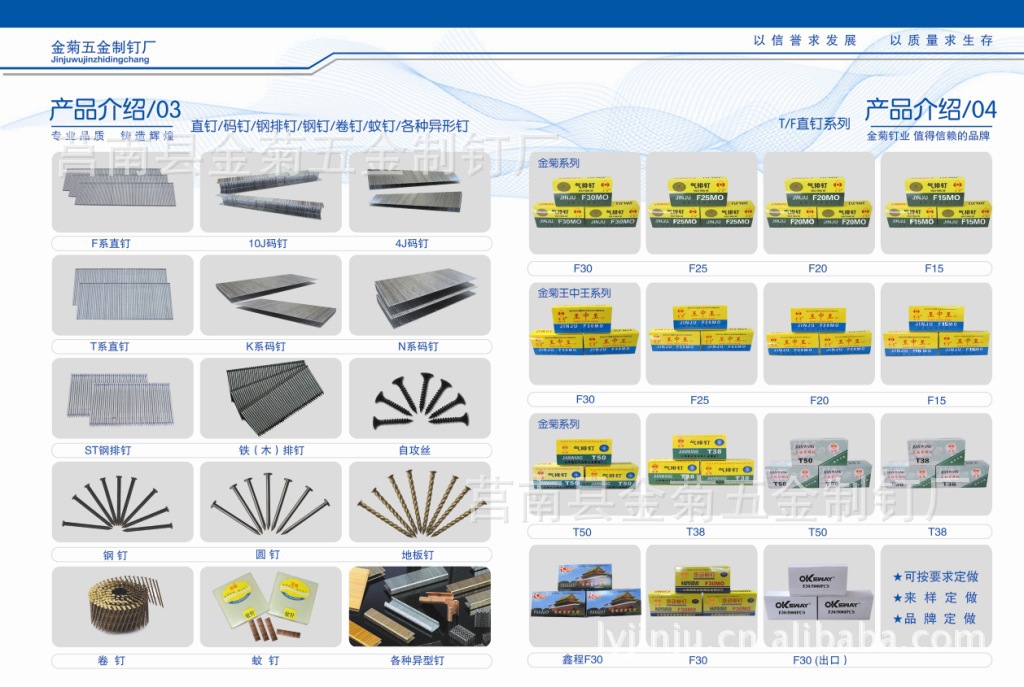Select the K系码钉 caption

pos(266,347)
